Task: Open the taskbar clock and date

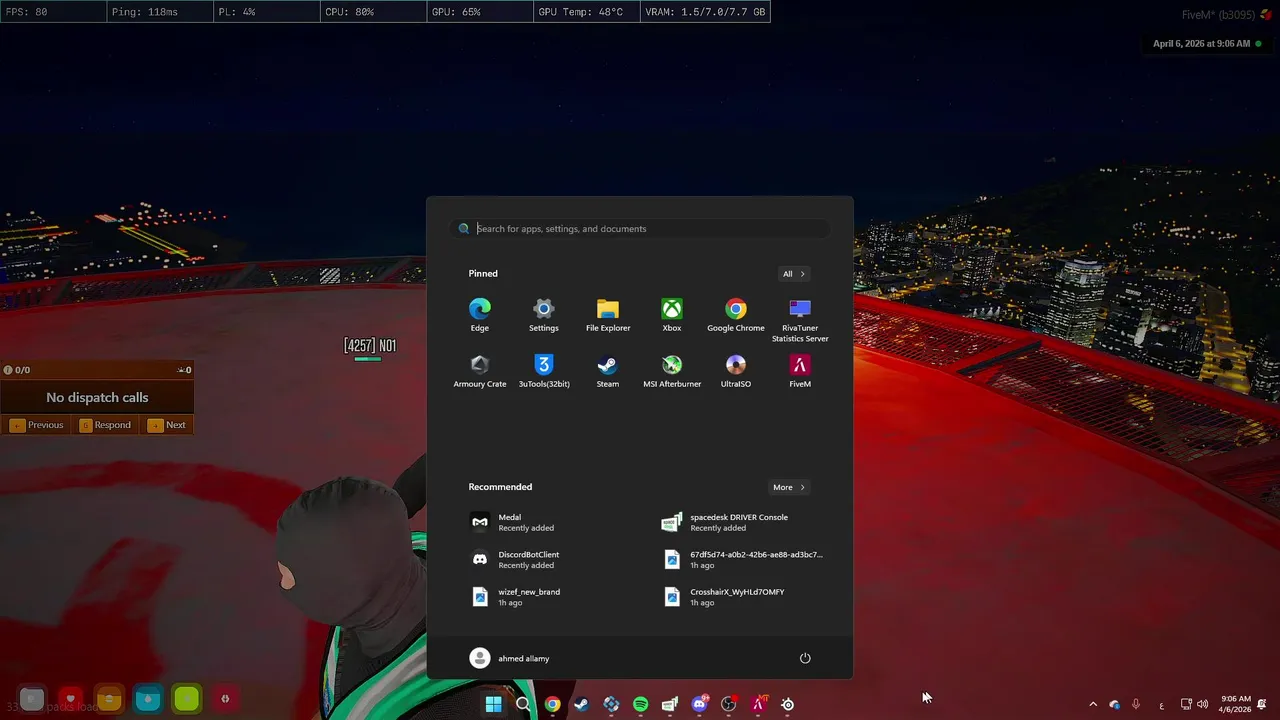Action: point(1236,704)
